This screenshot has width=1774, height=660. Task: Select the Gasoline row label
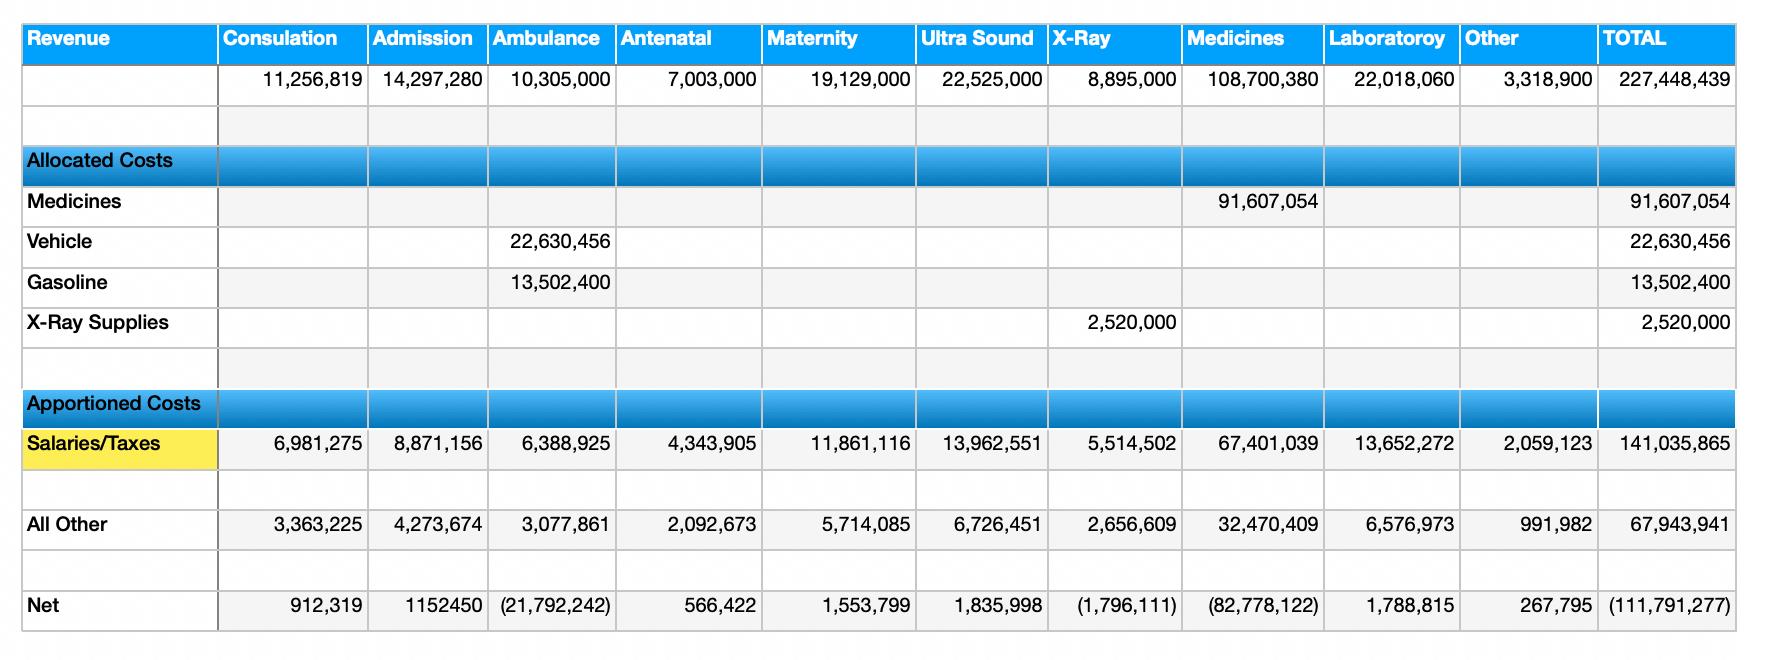tap(120, 288)
